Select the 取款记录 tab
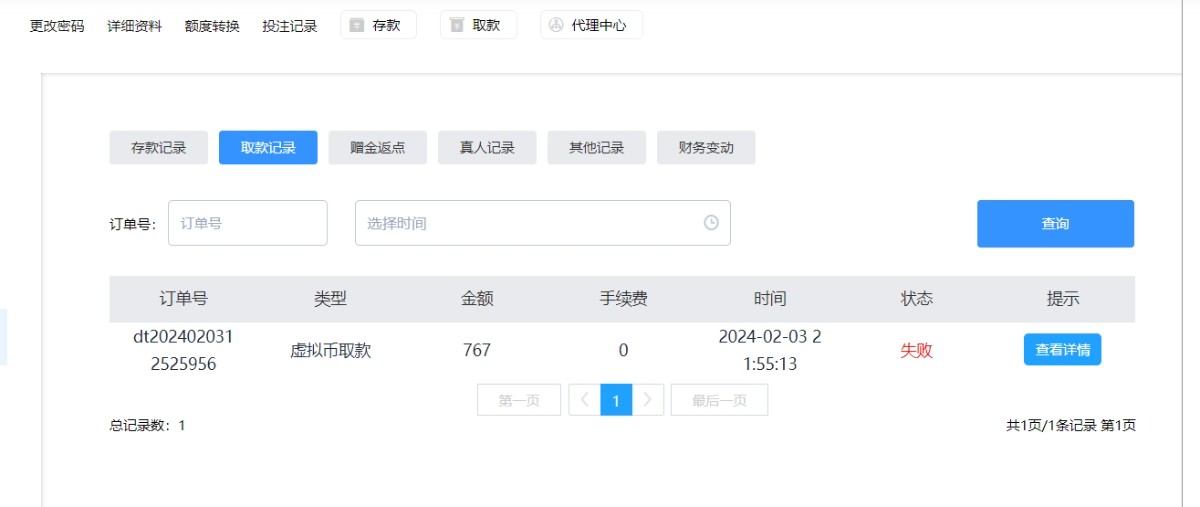 tap(268, 148)
